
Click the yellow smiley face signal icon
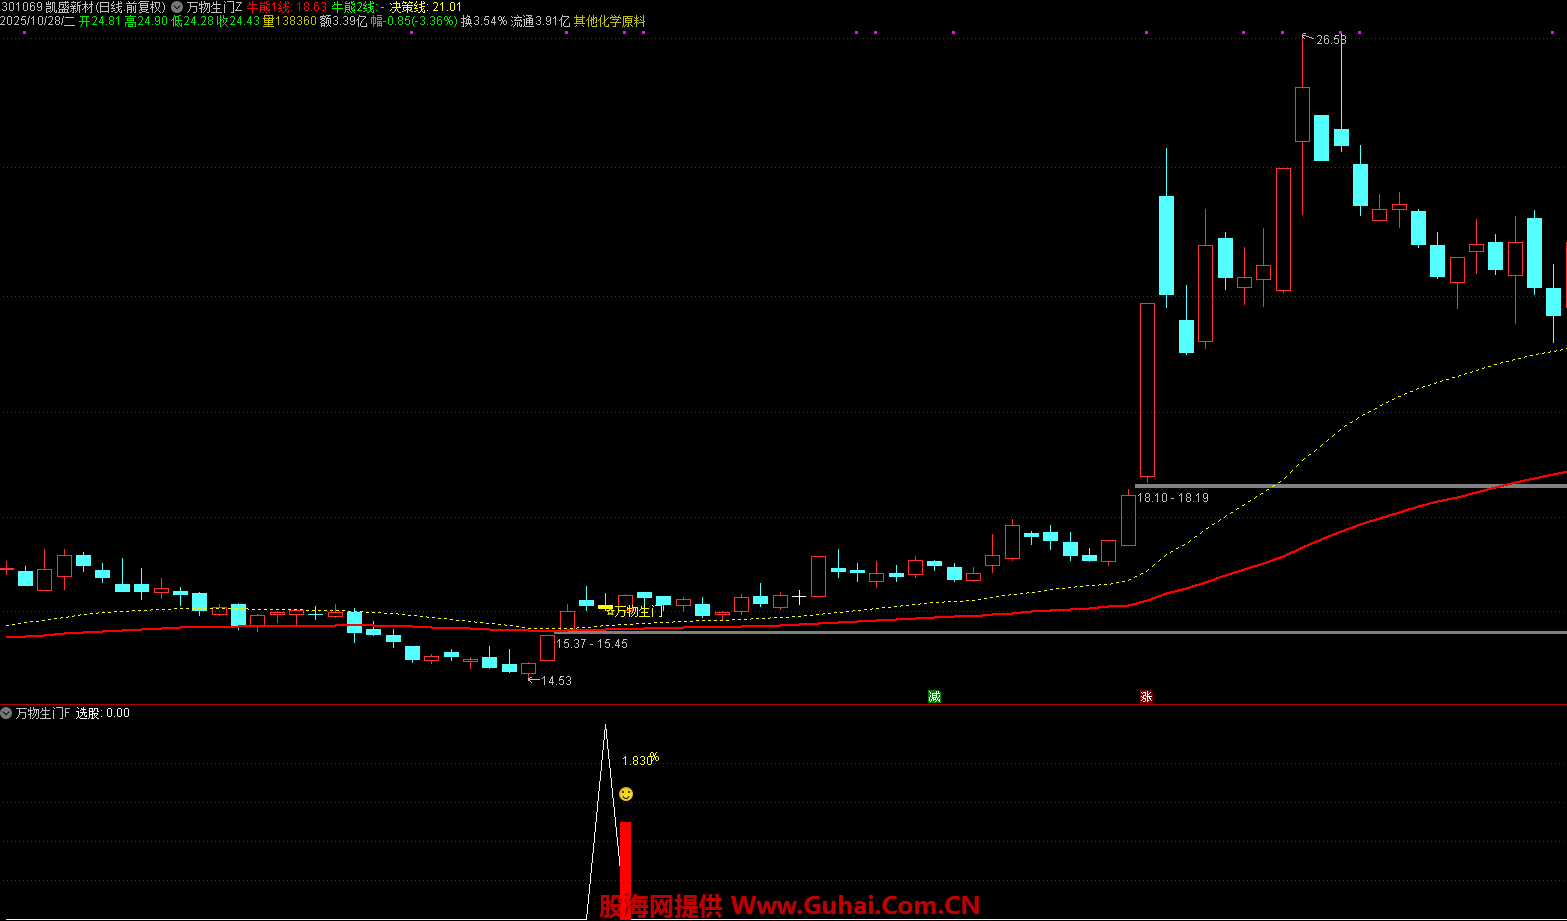(626, 794)
